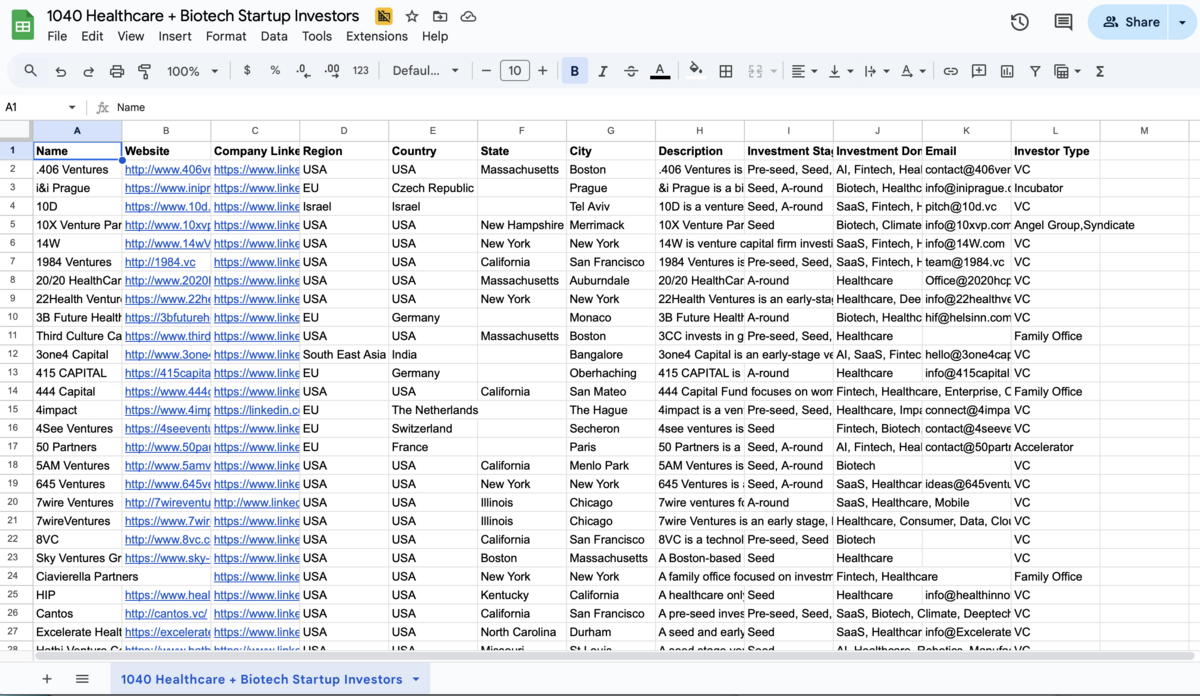Viewport: 1200px width, 696px height.
Task: Create a filter
Action: tap(1035, 71)
